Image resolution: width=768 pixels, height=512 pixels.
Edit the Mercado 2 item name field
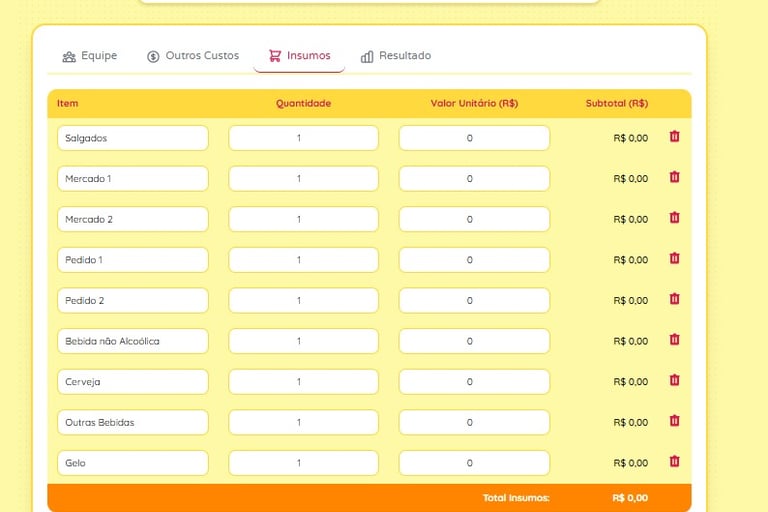click(133, 219)
